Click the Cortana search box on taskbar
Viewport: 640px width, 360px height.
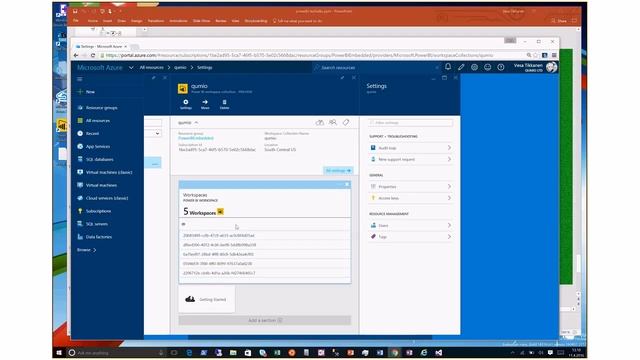[116, 353]
